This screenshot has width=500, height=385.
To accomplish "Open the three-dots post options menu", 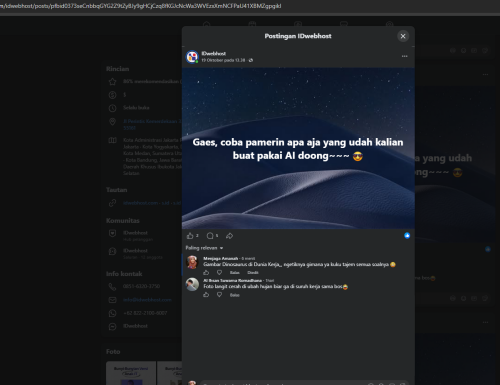I will (404, 56).
